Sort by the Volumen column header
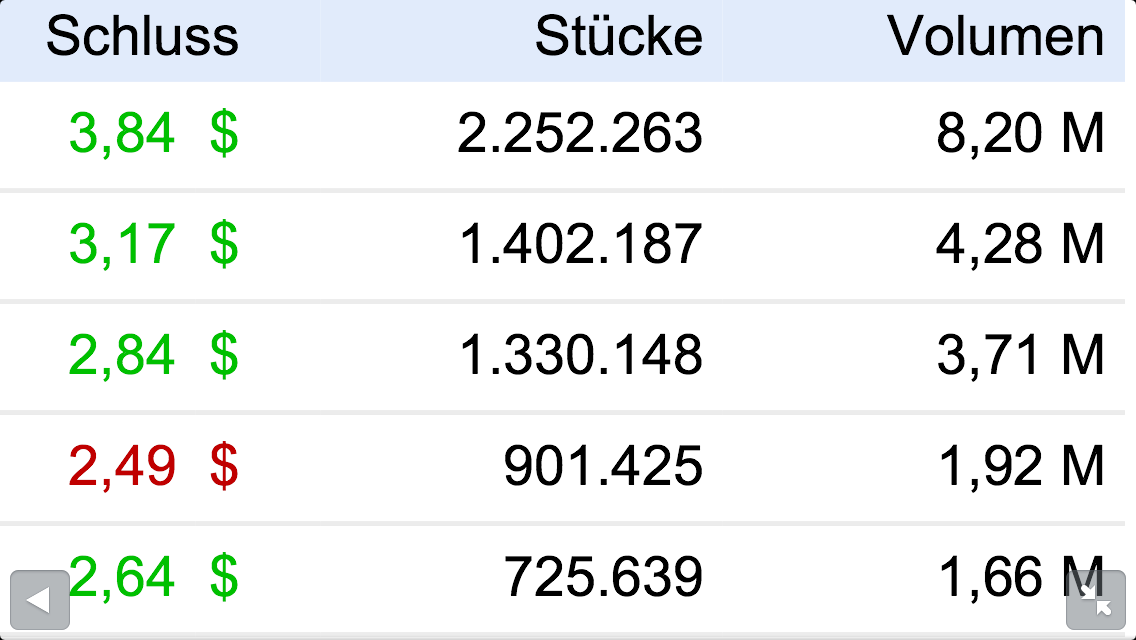The height and width of the screenshot is (640, 1136). point(996,37)
